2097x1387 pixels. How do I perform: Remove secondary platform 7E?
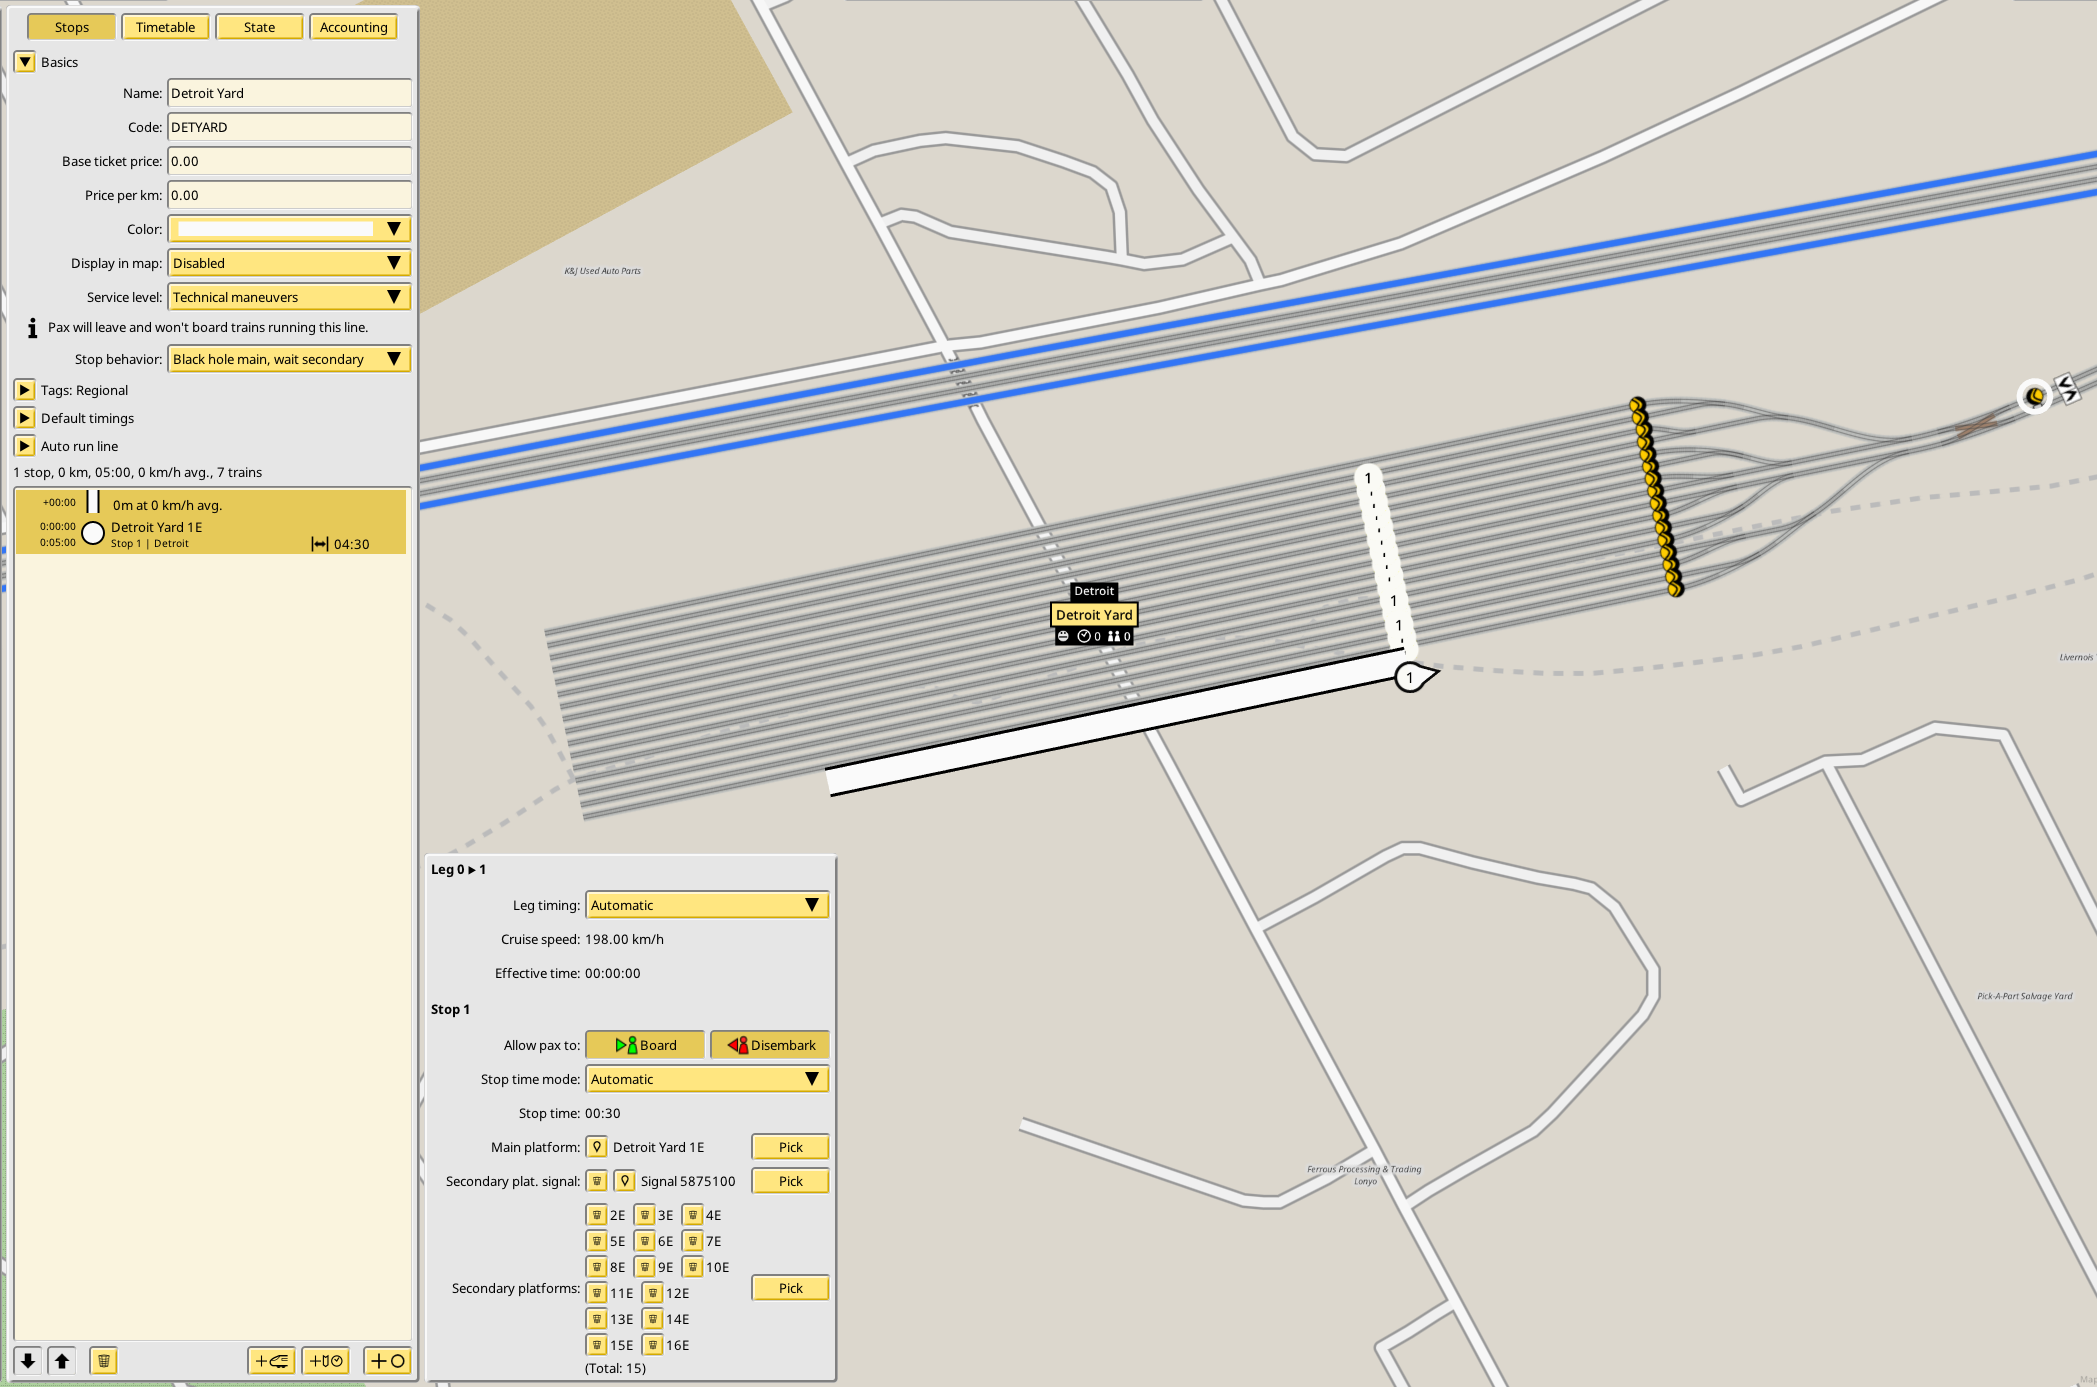point(693,1241)
